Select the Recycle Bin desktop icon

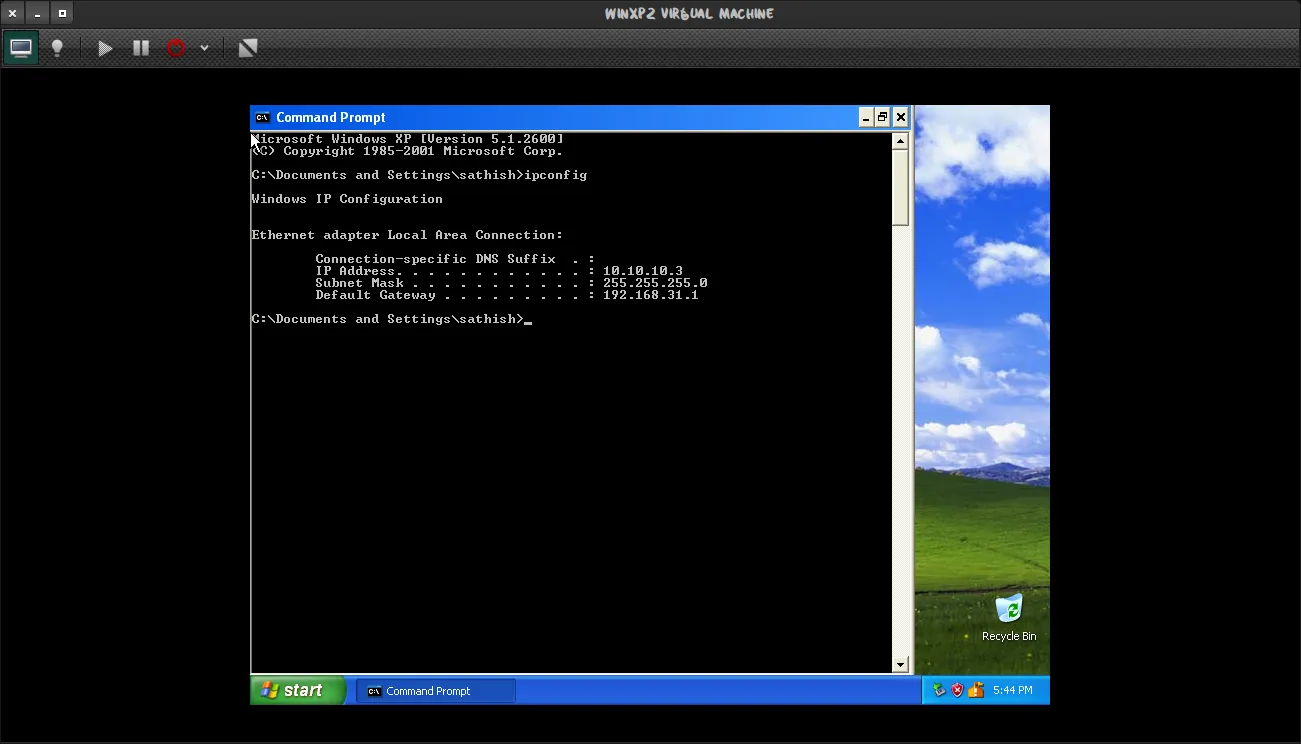pyautogui.click(x=1009, y=618)
